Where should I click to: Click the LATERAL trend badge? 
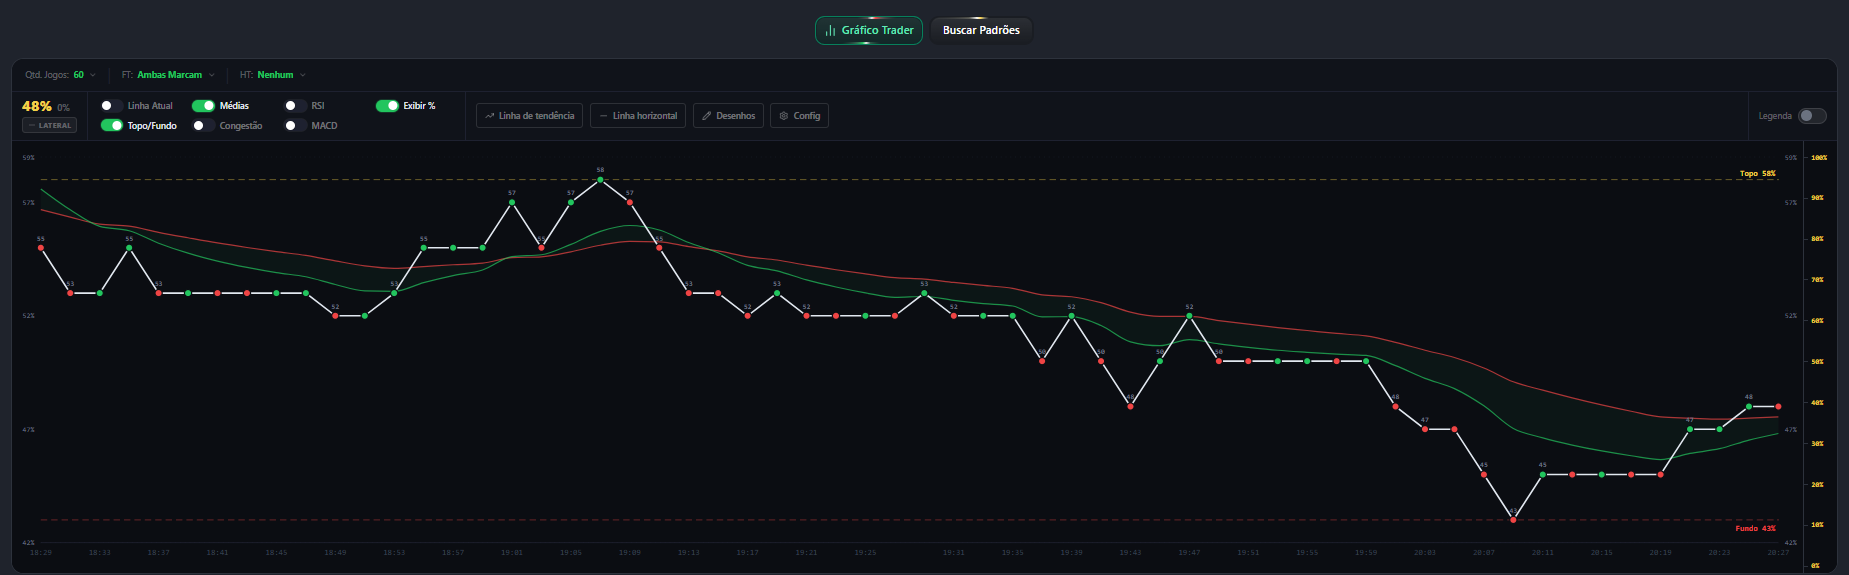[49, 126]
